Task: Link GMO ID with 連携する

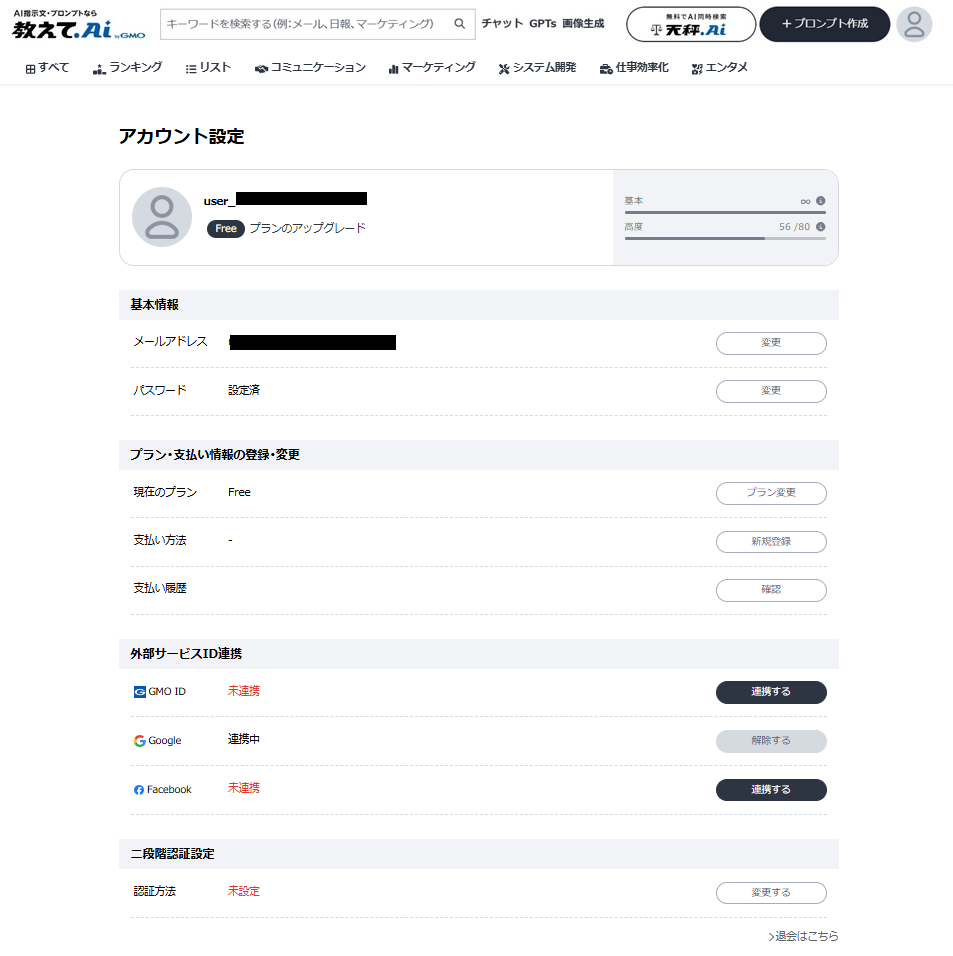Action: coord(771,692)
